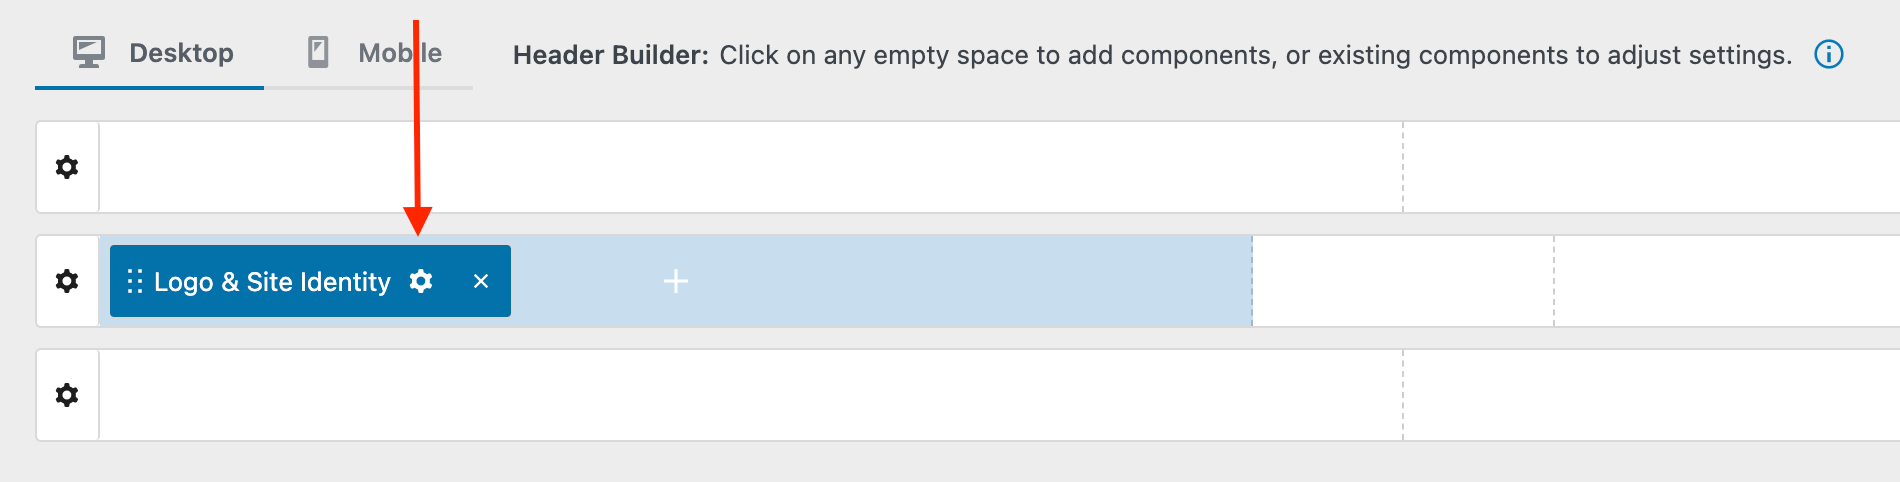Click the 'Header Builder:' heading text
The width and height of the screenshot is (1900, 482).
click(x=610, y=55)
